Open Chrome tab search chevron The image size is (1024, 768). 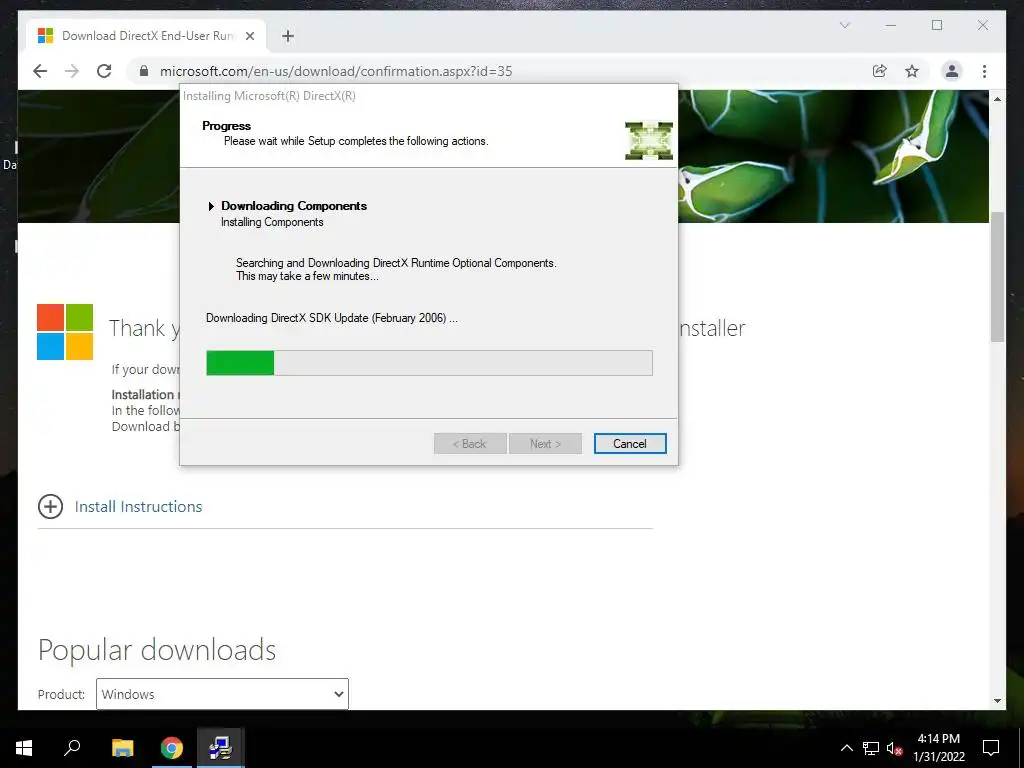844,25
